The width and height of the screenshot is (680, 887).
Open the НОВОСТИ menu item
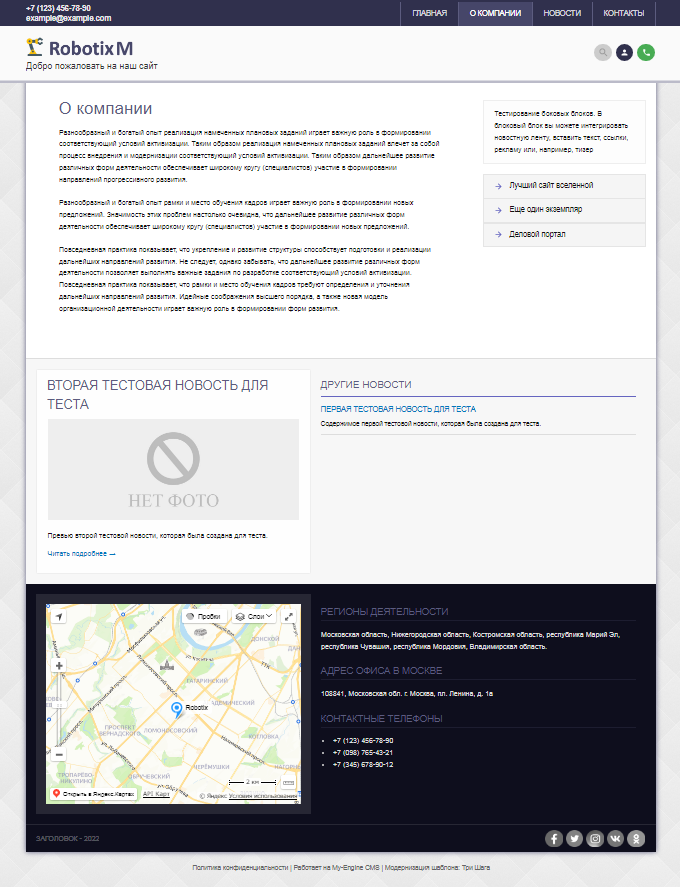coord(562,13)
